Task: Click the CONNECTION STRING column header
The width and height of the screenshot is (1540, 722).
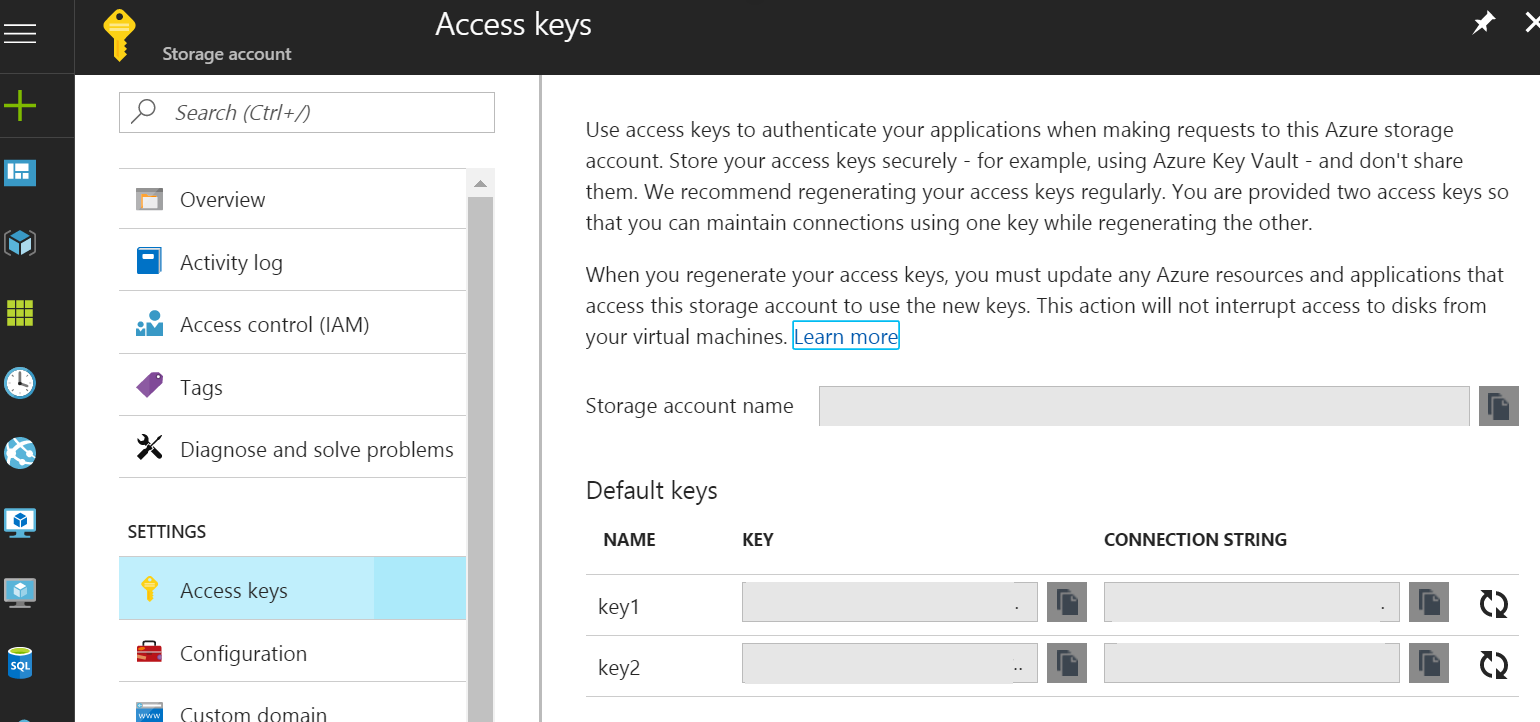Action: point(1195,539)
